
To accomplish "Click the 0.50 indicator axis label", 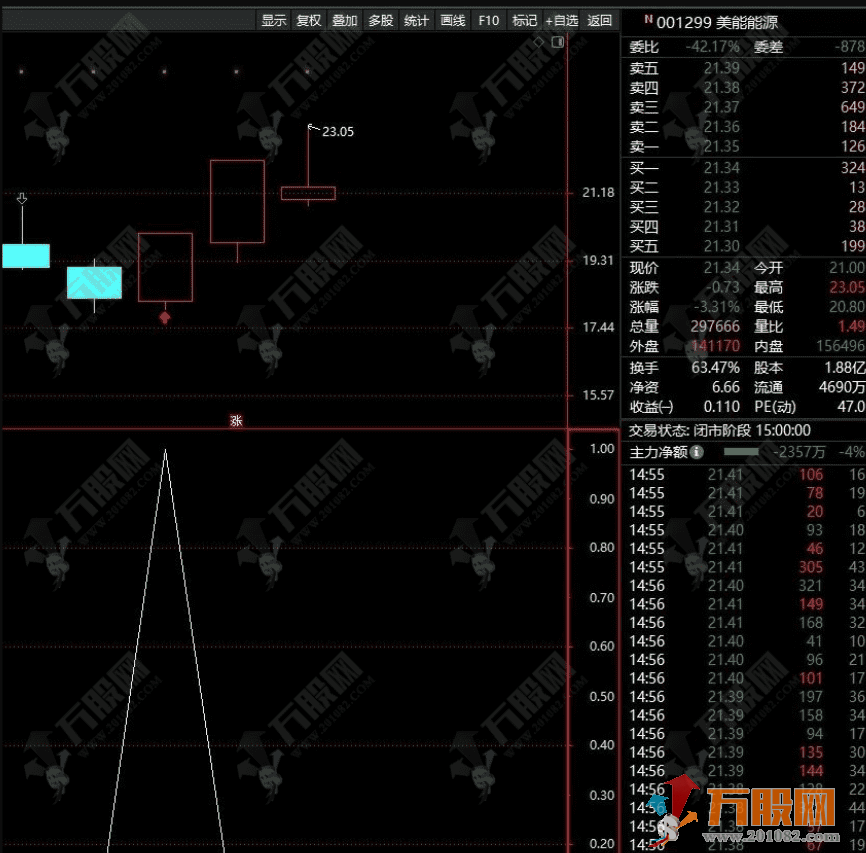I will point(602,696).
